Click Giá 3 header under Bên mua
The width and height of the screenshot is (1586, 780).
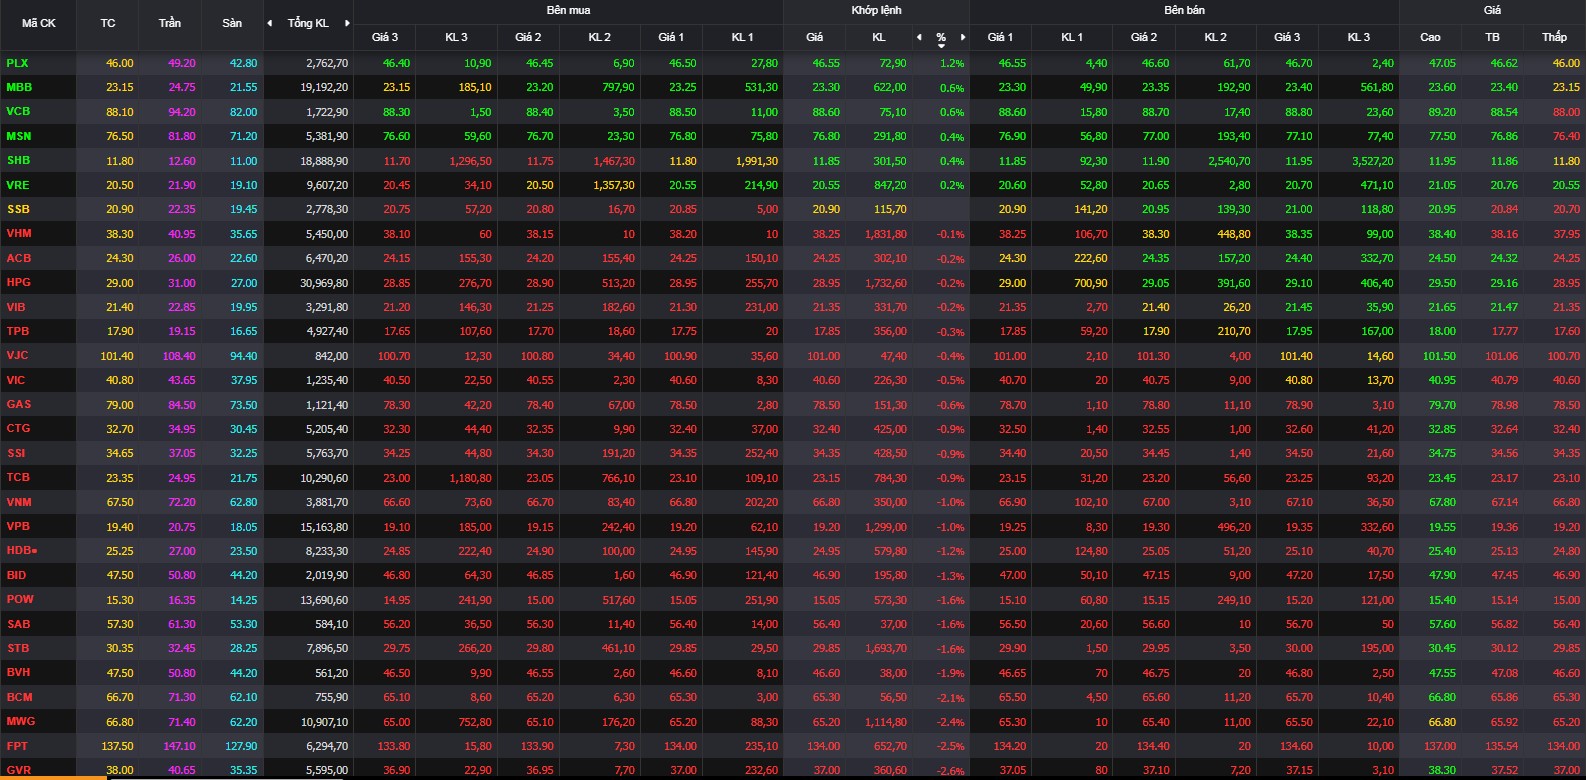pyautogui.click(x=385, y=37)
